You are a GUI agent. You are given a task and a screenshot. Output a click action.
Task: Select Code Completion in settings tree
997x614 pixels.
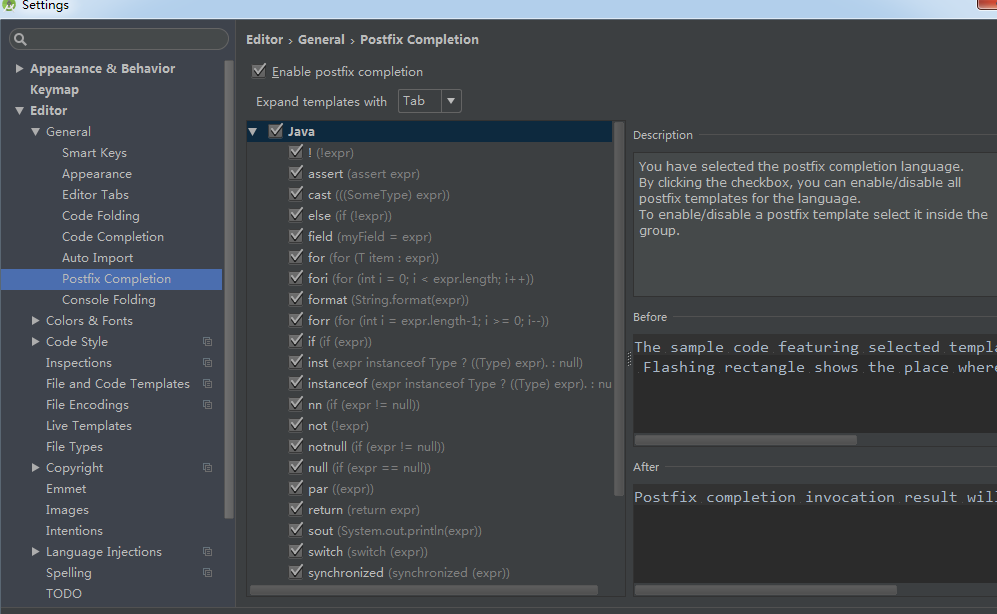[x=113, y=236]
